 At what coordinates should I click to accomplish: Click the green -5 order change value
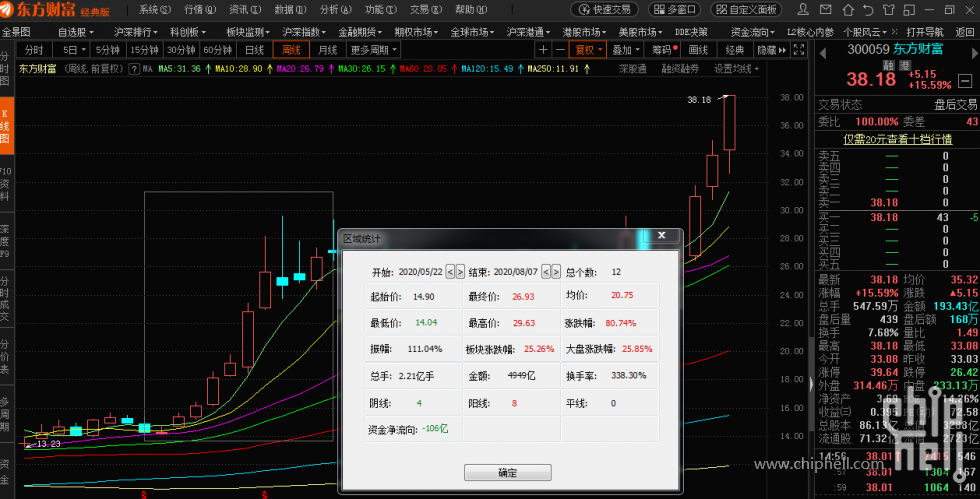[973, 218]
